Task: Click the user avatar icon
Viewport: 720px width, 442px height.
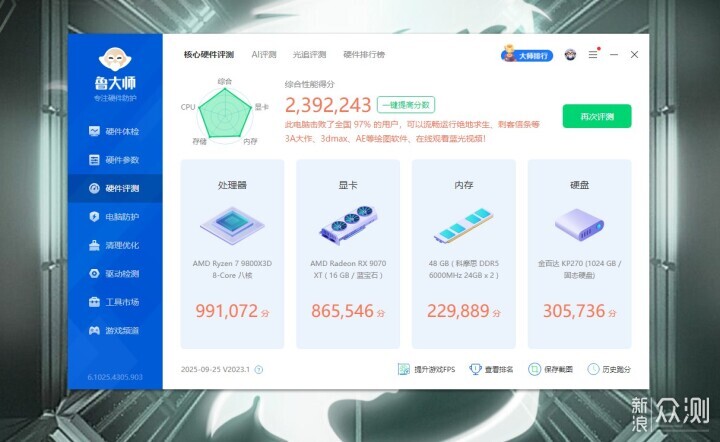Action: tap(570, 55)
